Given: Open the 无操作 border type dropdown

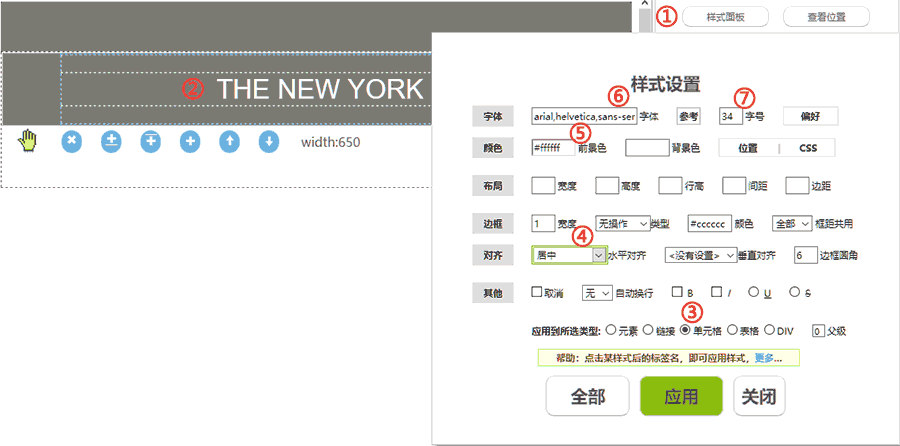Looking at the screenshot, I should pos(623,223).
